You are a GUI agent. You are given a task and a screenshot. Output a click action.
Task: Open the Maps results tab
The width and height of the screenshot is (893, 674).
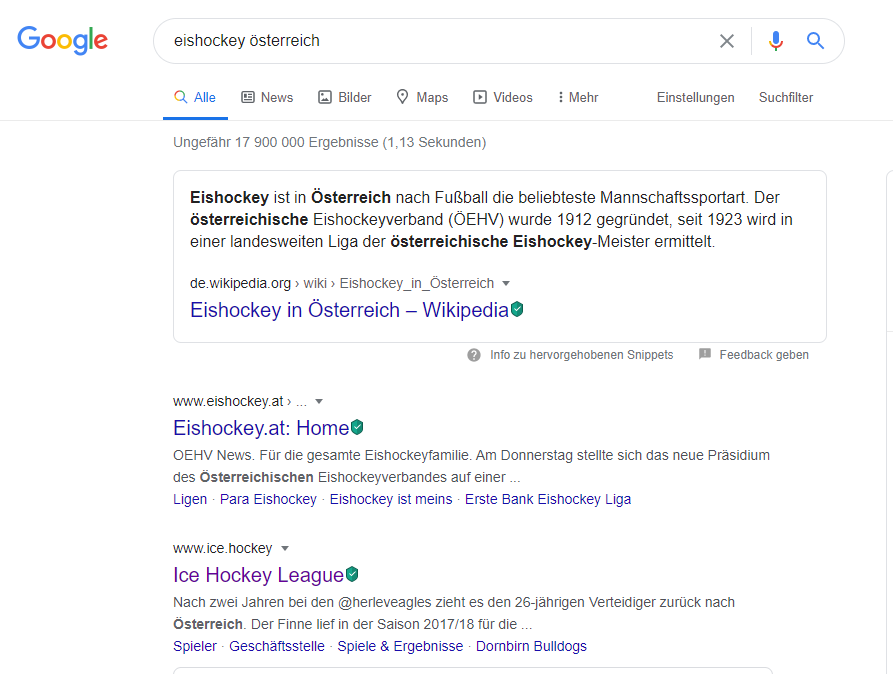point(422,97)
